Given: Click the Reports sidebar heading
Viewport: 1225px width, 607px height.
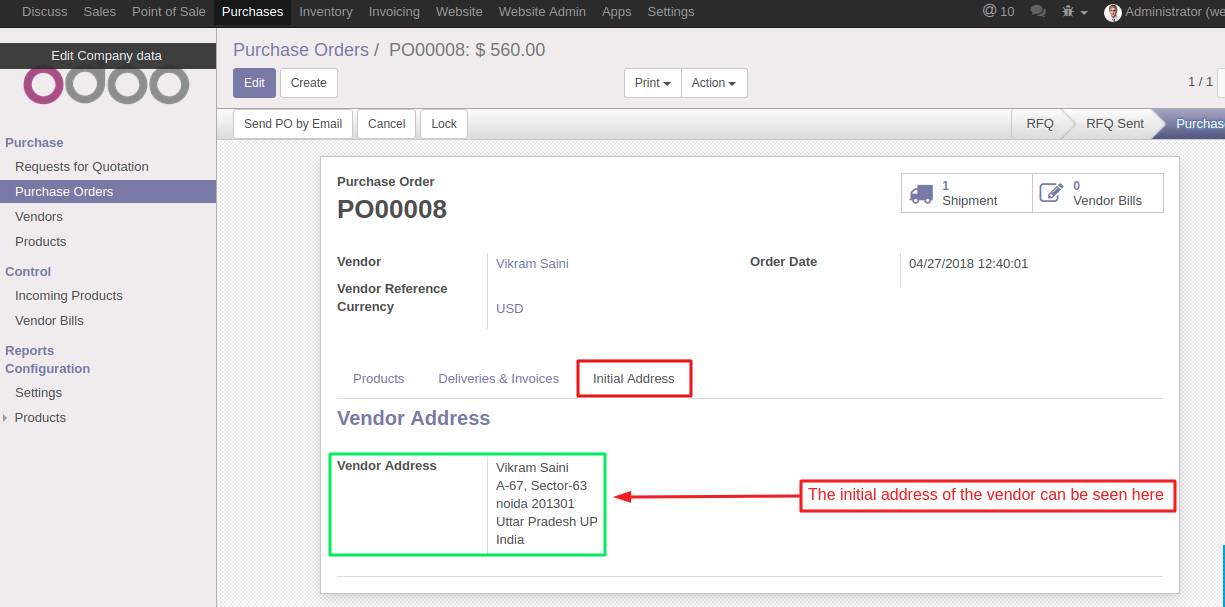Looking at the screenshot, I should [30, 351].
